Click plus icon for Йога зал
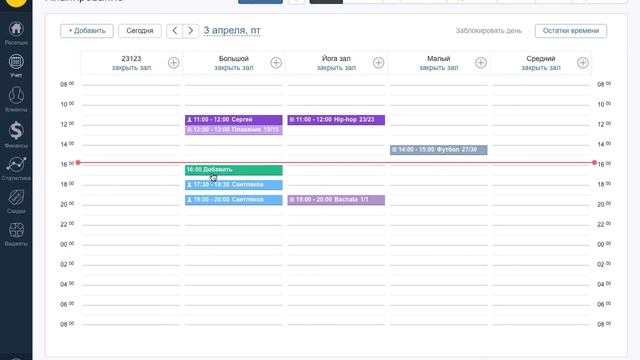 point(378,63)
